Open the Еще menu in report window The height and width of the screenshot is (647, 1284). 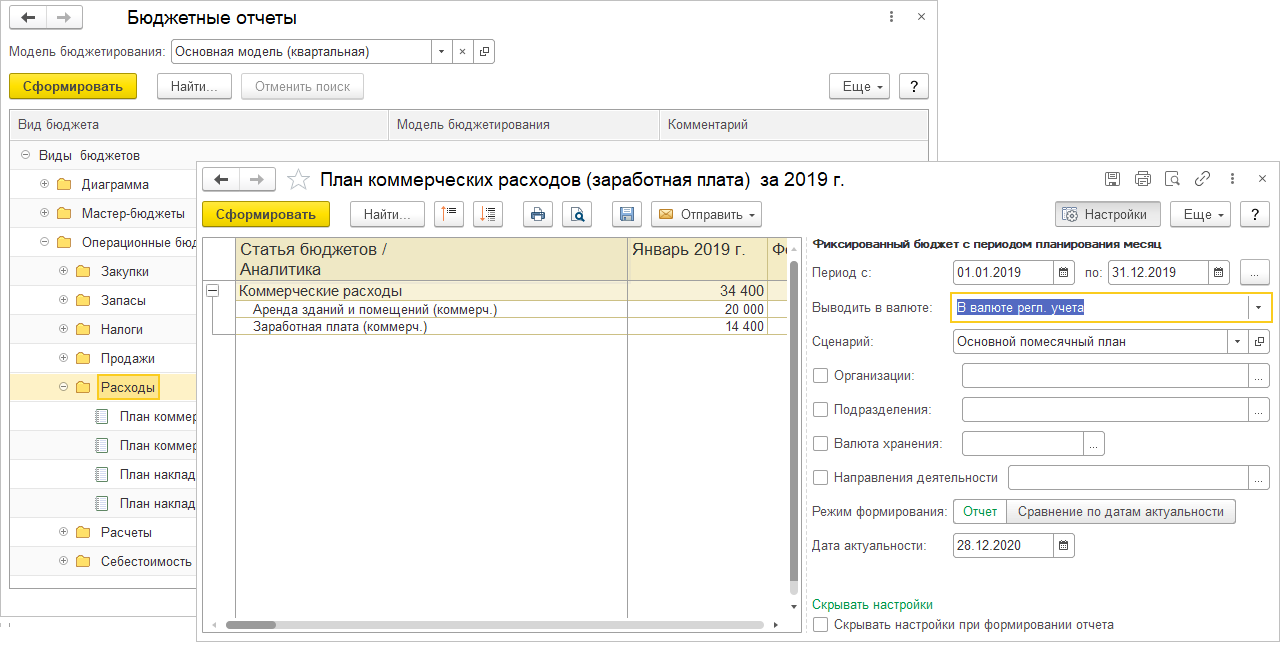point(1203,214)
